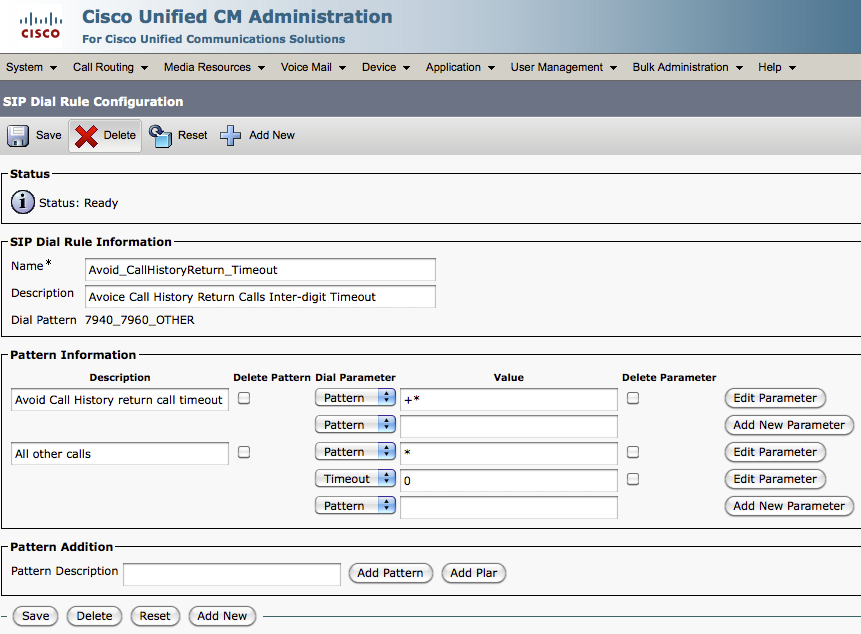Open the Media Resources menu

214,68
